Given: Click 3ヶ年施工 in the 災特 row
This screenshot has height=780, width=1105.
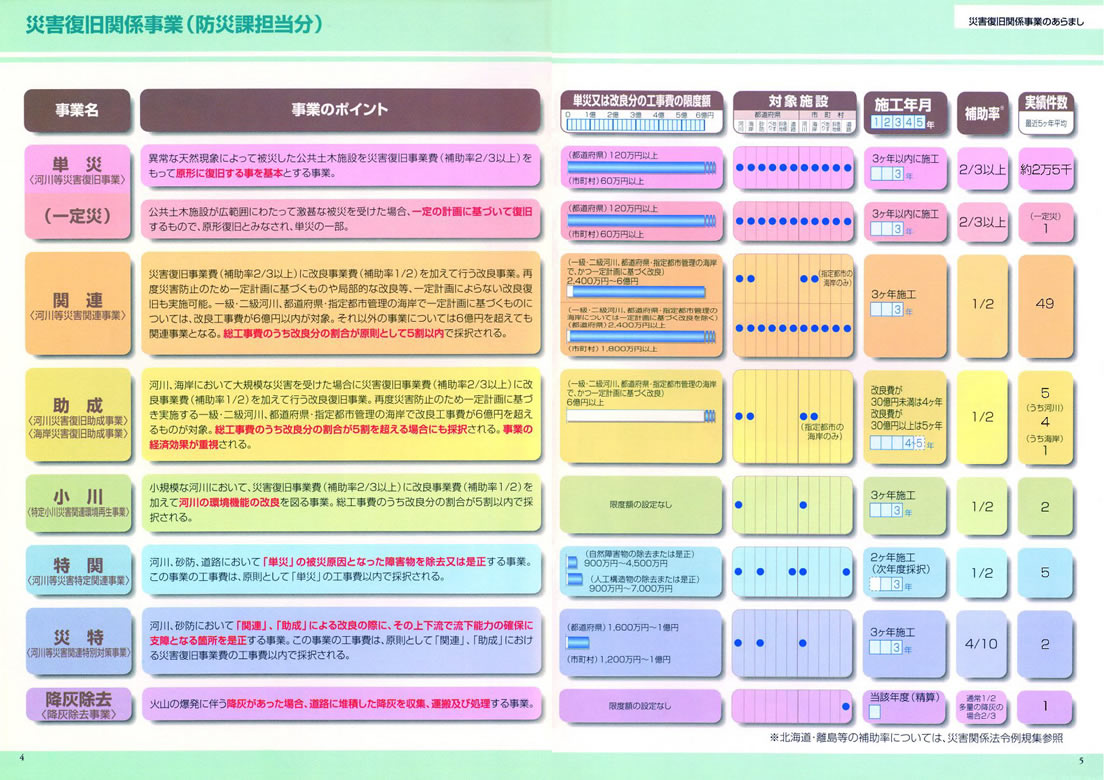Looking at the screenshot, I should [x=892, y=633].
